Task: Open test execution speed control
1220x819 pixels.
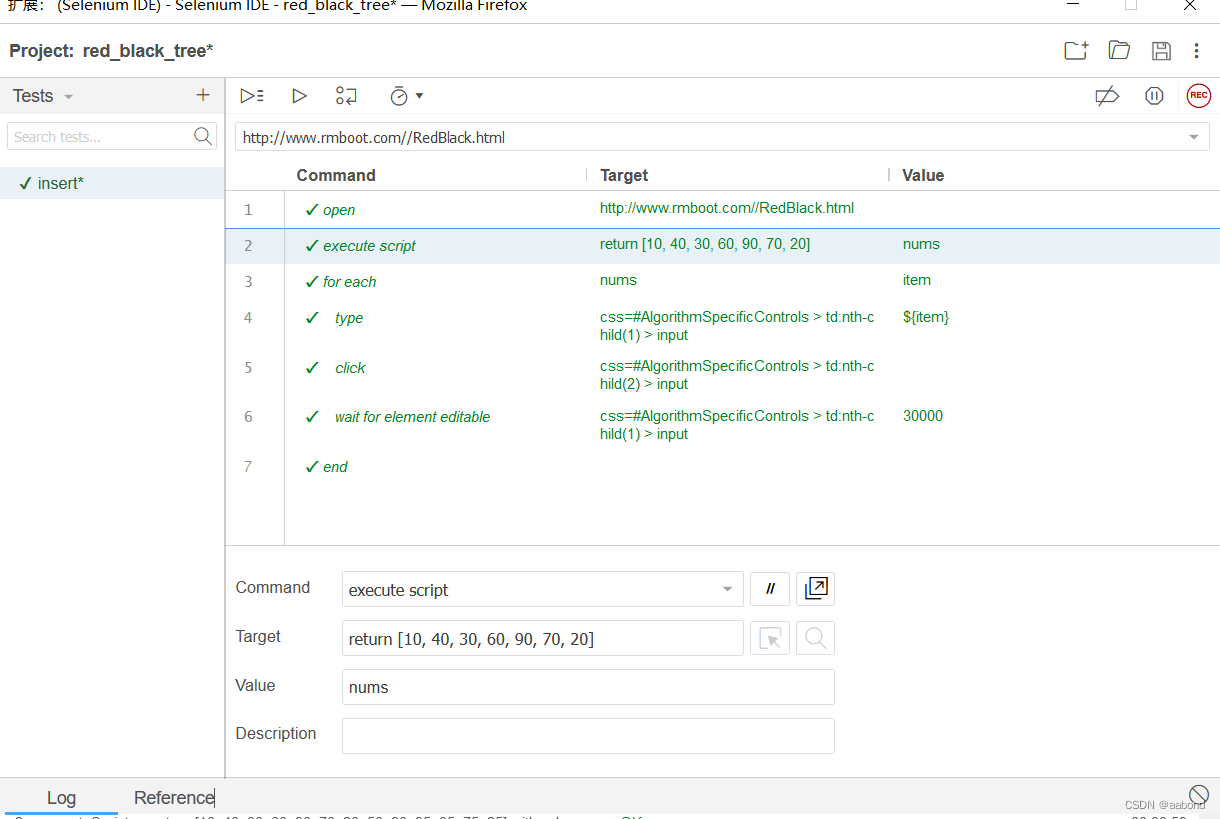Action: click(x=406, y=96)
